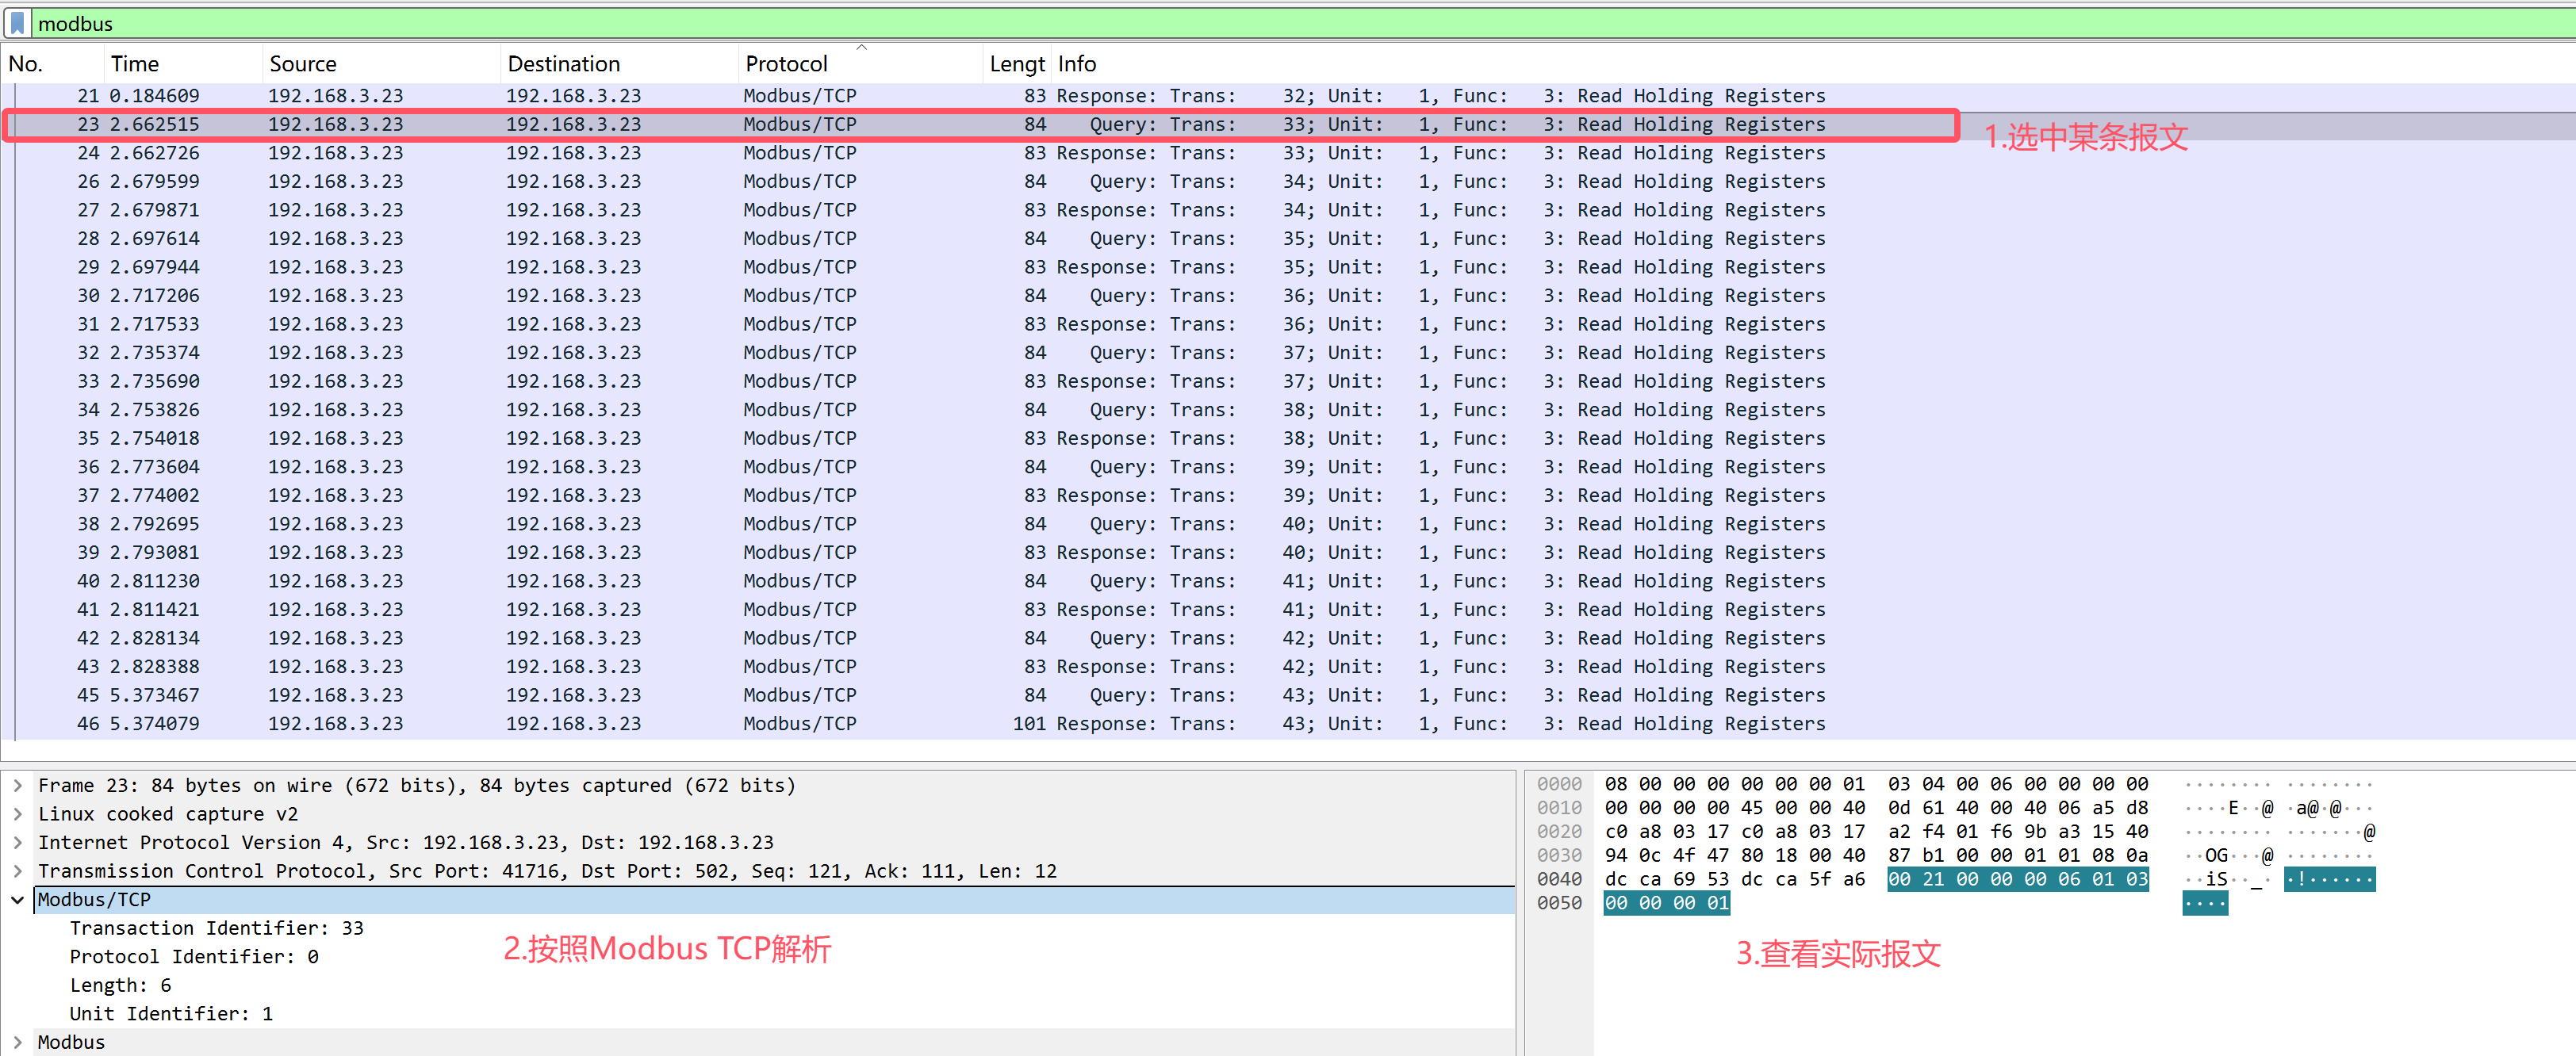
Task: Select packet 42 at time 2.828134
Action: point(1288,638)
